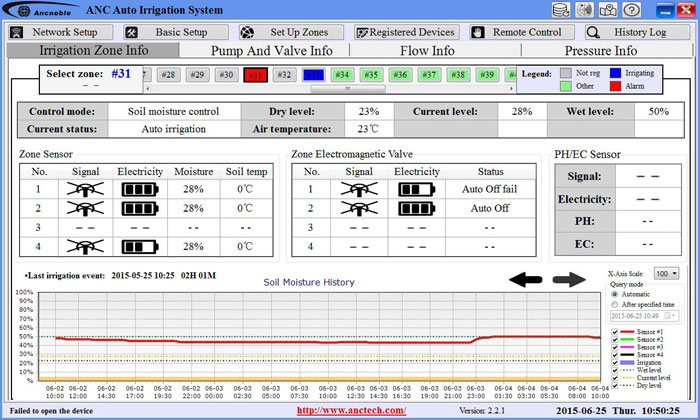Image resolution: width=700 pixels, height=420 pixels.
Task: Toggle Sensor #1 chart series checkbox
Action: pos(615,332)
